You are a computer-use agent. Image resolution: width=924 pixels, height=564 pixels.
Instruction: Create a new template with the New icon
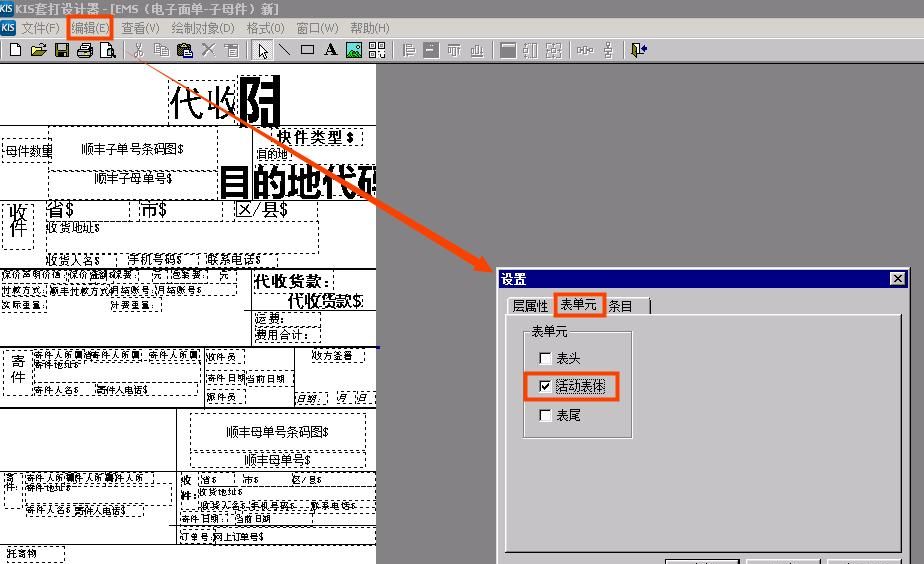click(16, 50)
